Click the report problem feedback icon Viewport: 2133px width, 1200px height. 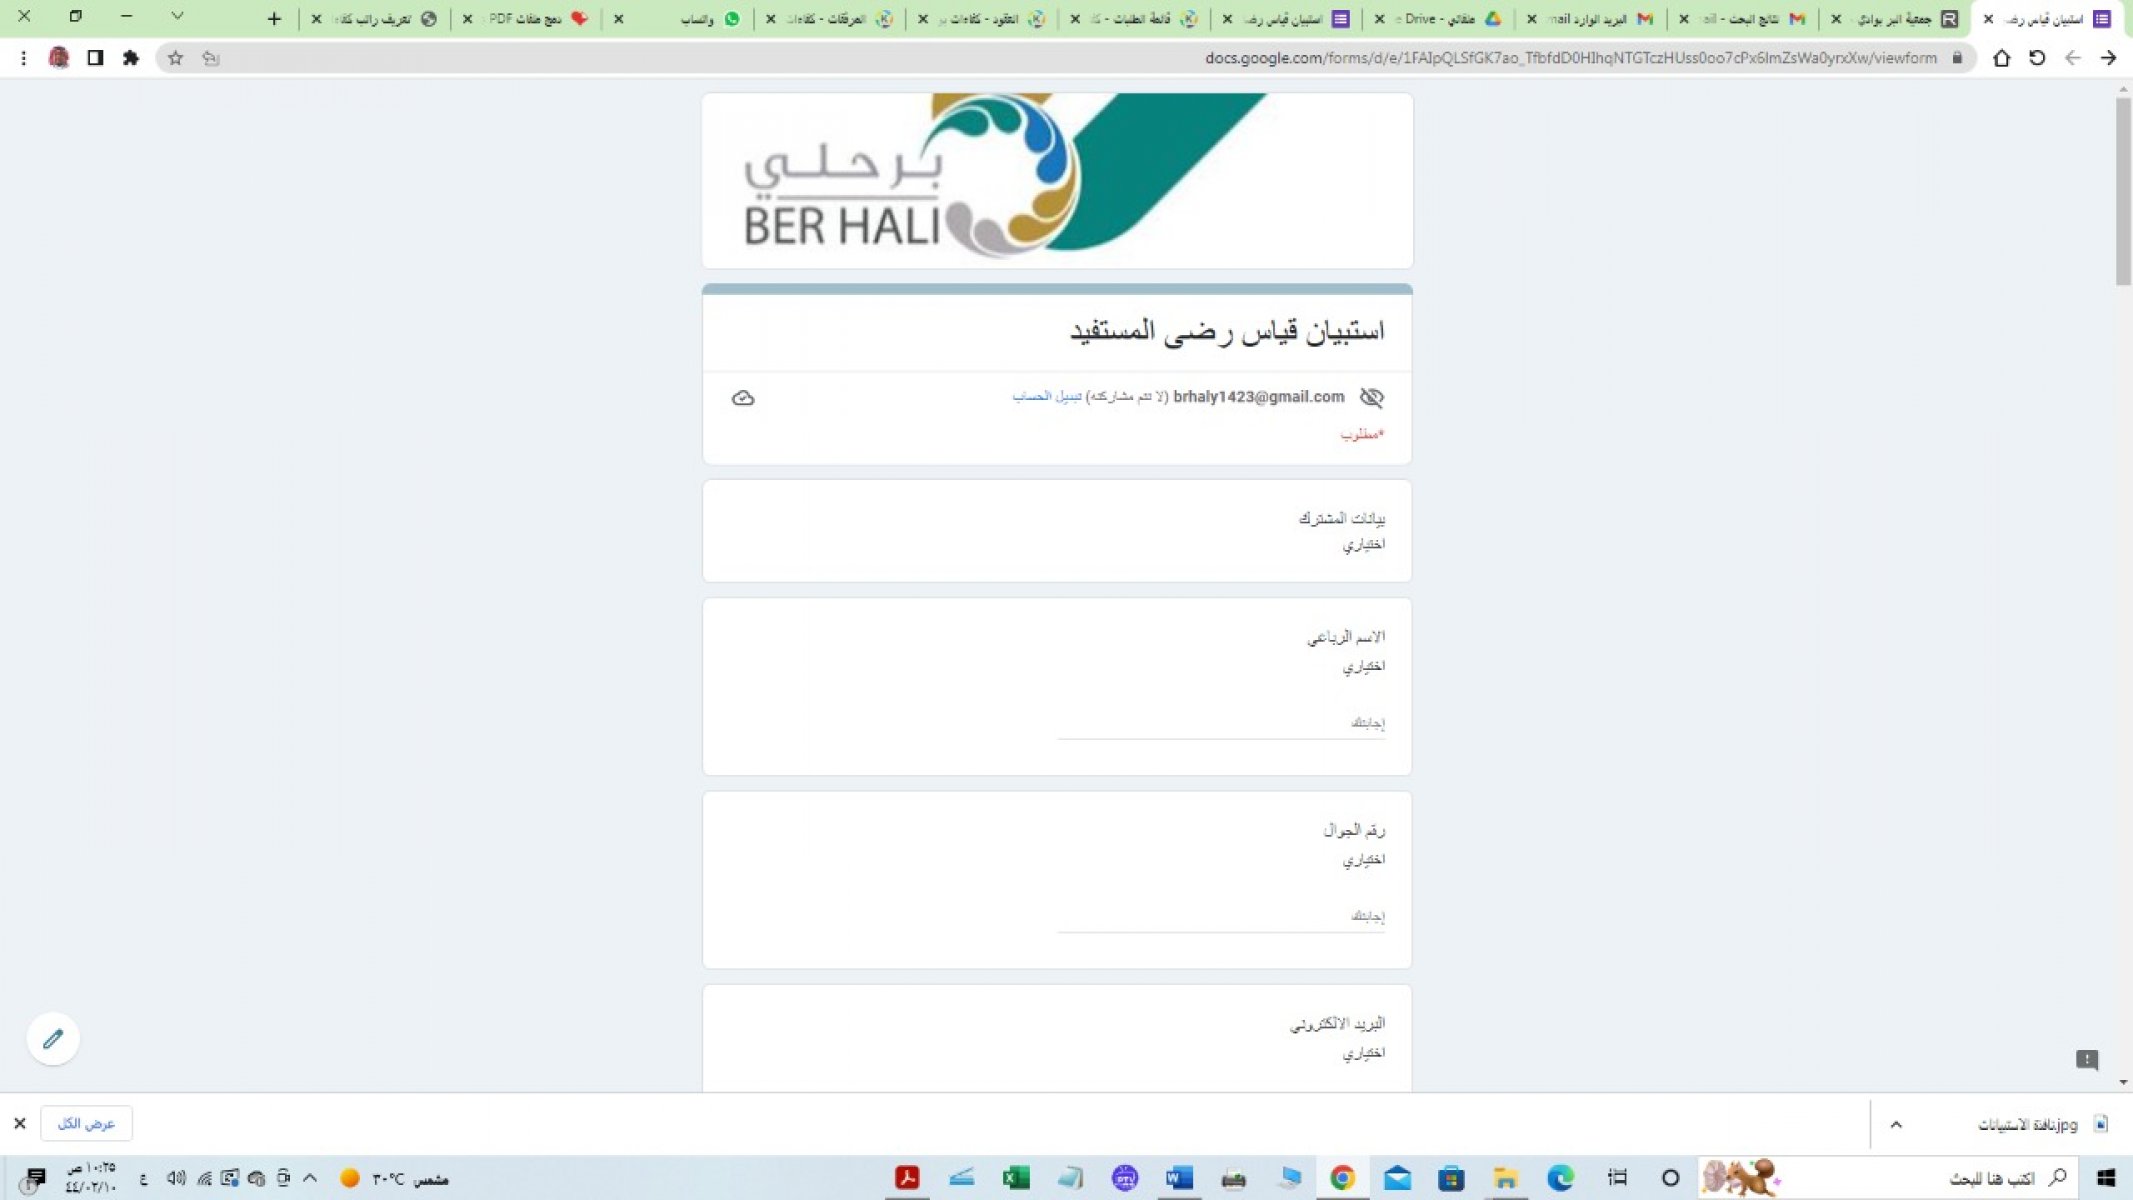click(x=2086, y=1059)
